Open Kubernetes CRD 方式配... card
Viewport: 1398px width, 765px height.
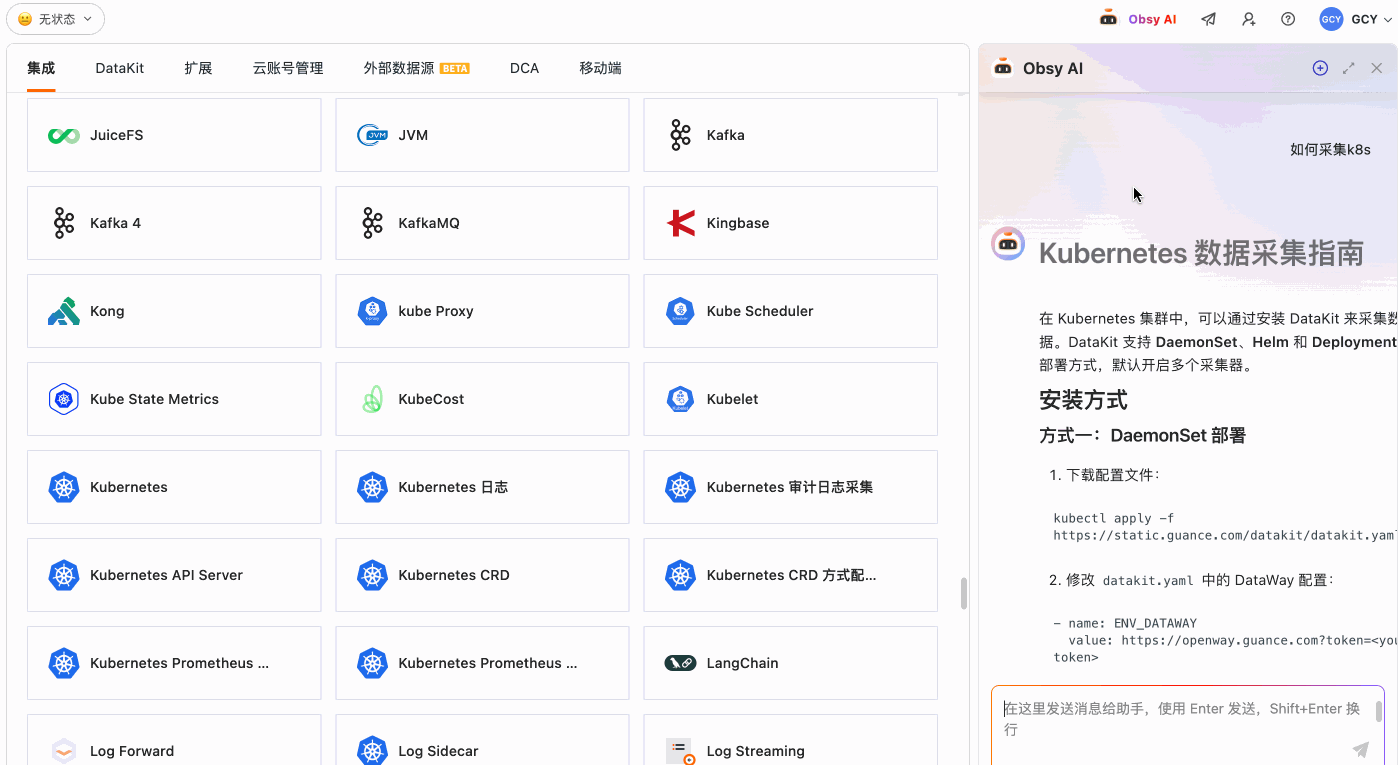[790, 575]
